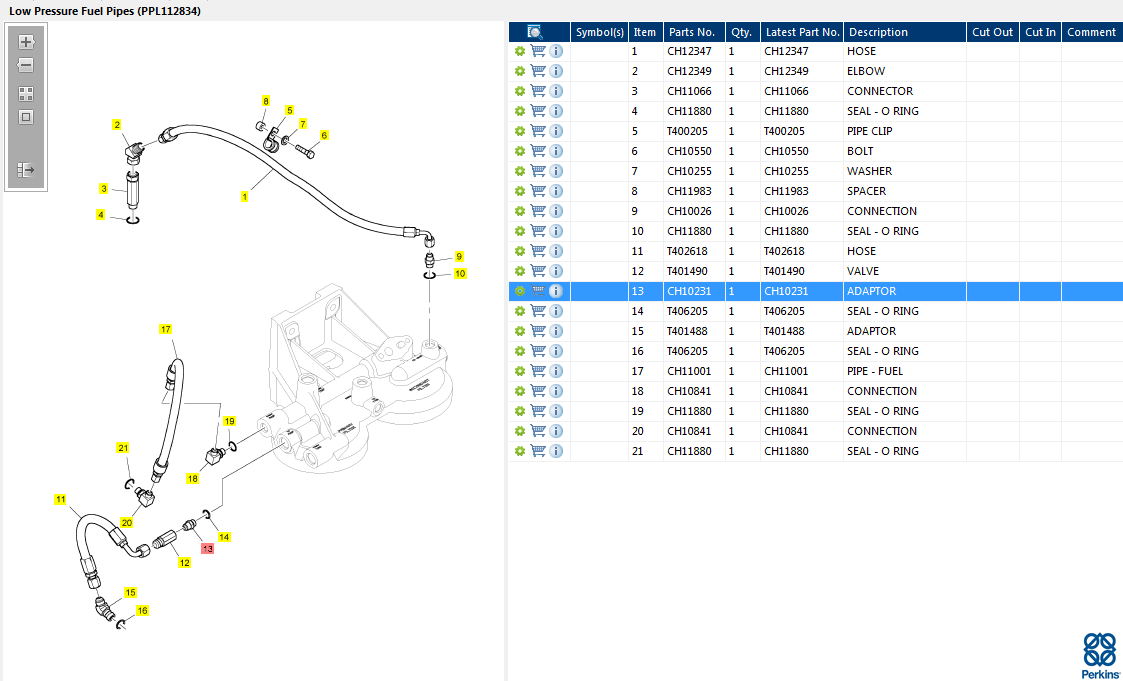Click the list export arrow icon
Image resolution: width=1123 pixels, height=681 pixels.
[x=26, y=170]
